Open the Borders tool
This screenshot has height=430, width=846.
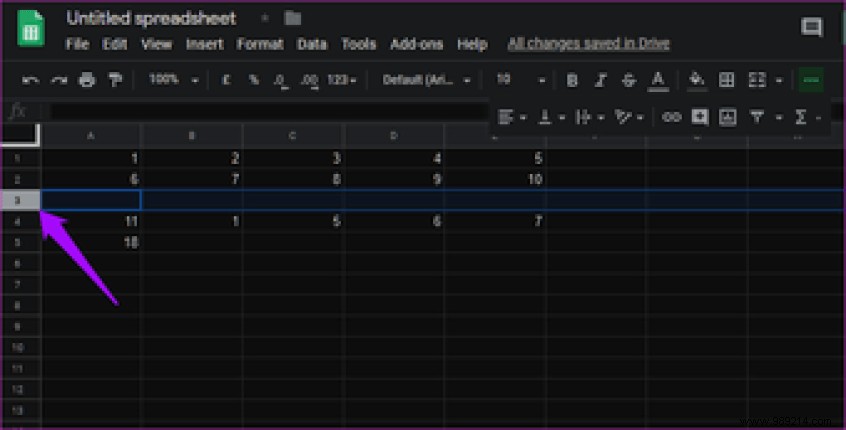pos(726,80)
